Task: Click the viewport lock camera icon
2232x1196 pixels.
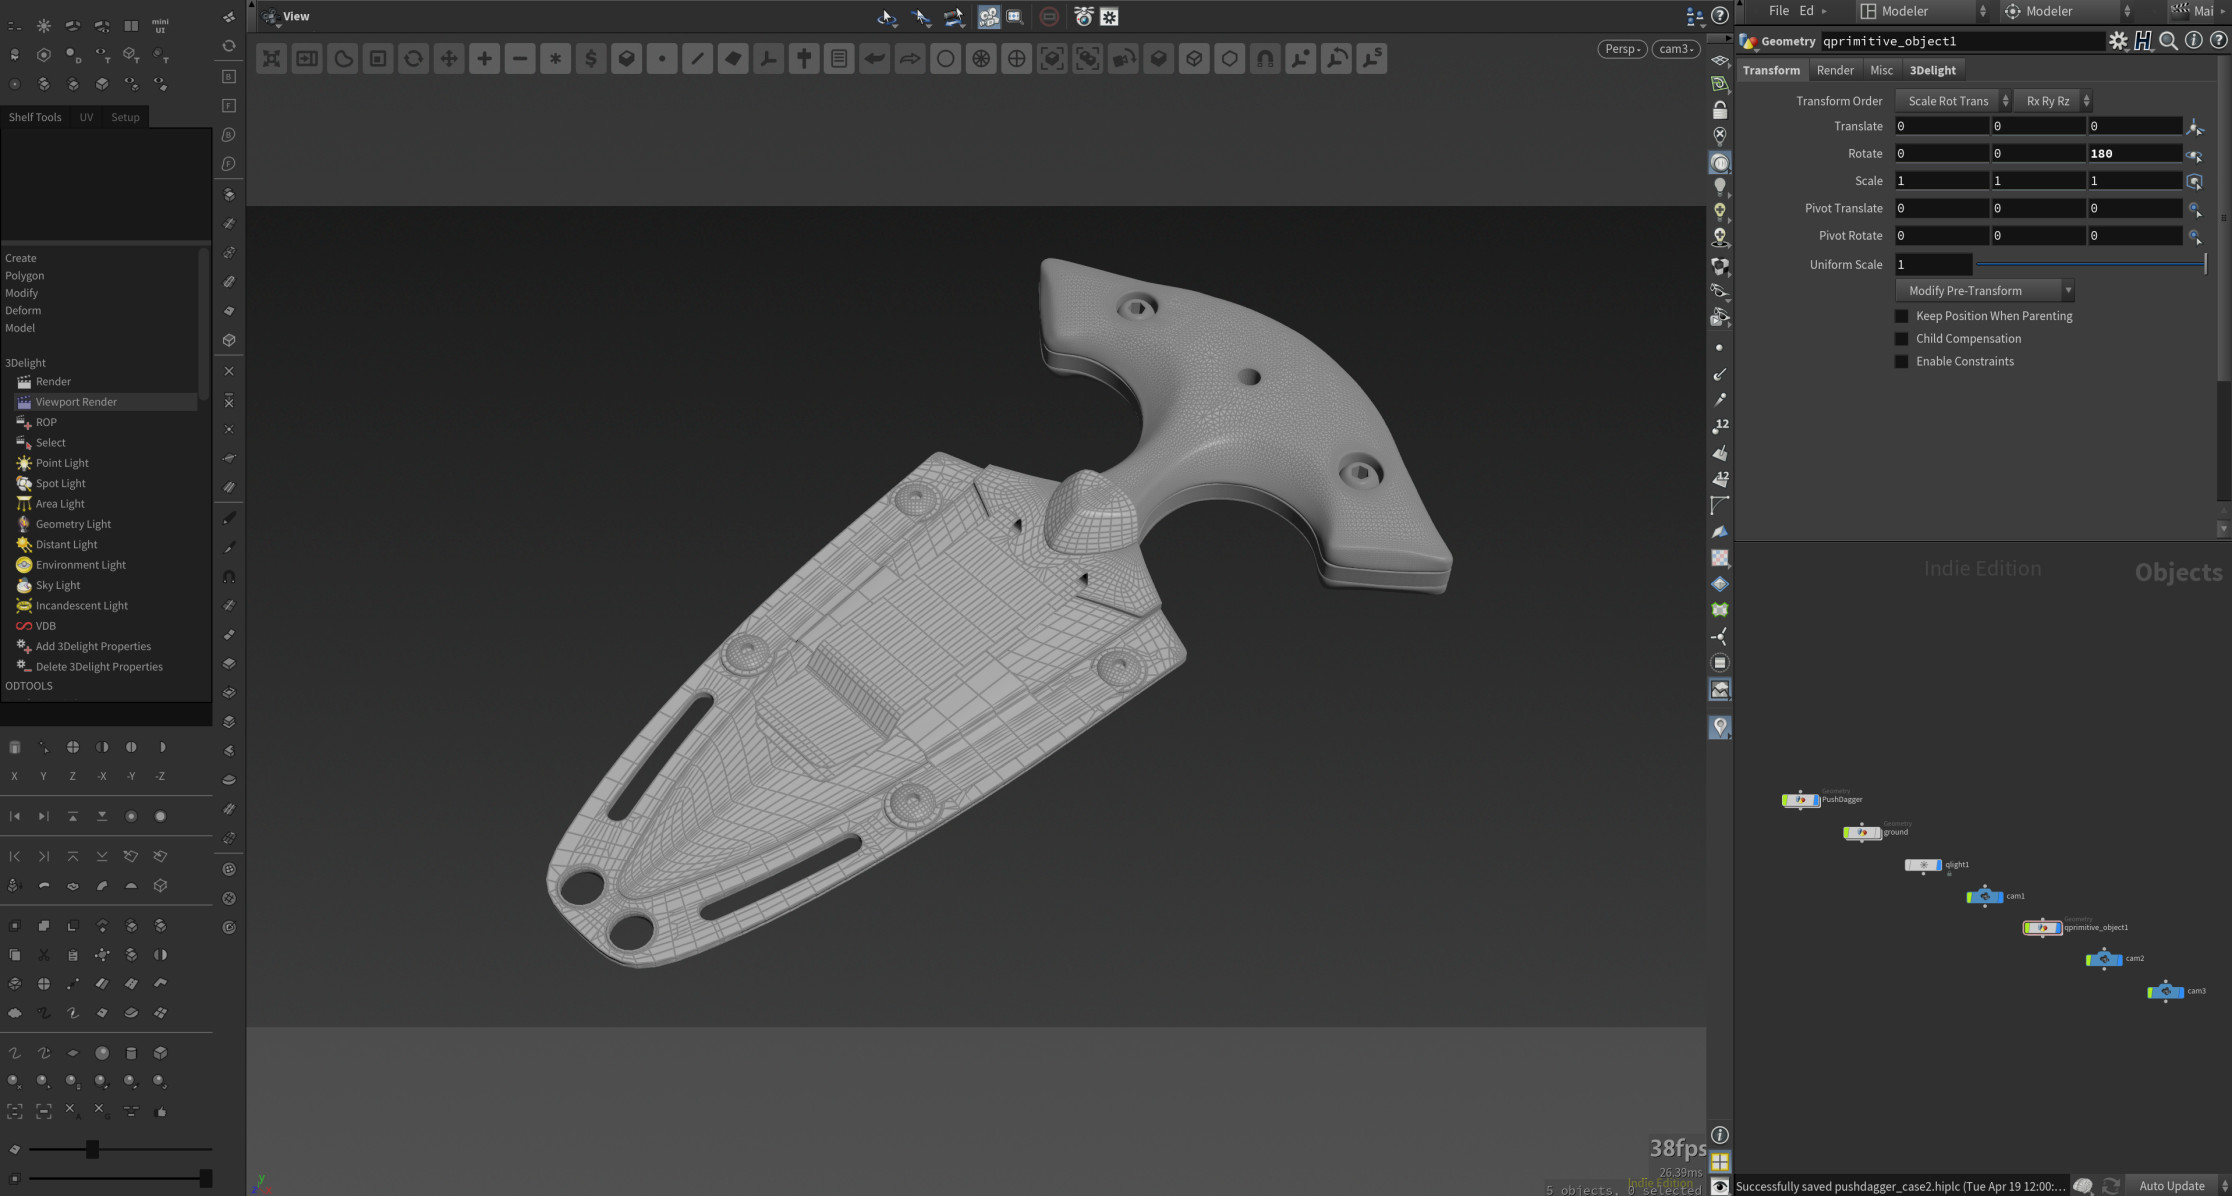Action: click(1720, 109)
